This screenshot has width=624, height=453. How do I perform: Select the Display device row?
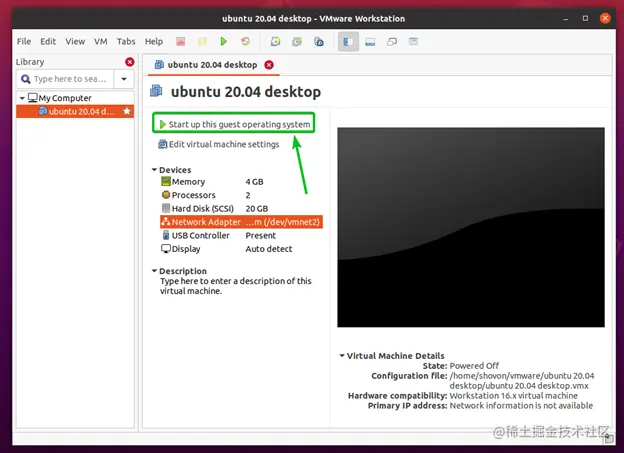tap(241, 249)
